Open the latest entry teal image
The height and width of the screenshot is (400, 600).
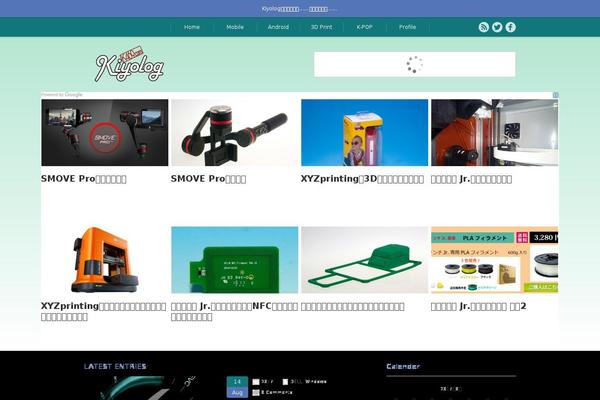point(149,387)
